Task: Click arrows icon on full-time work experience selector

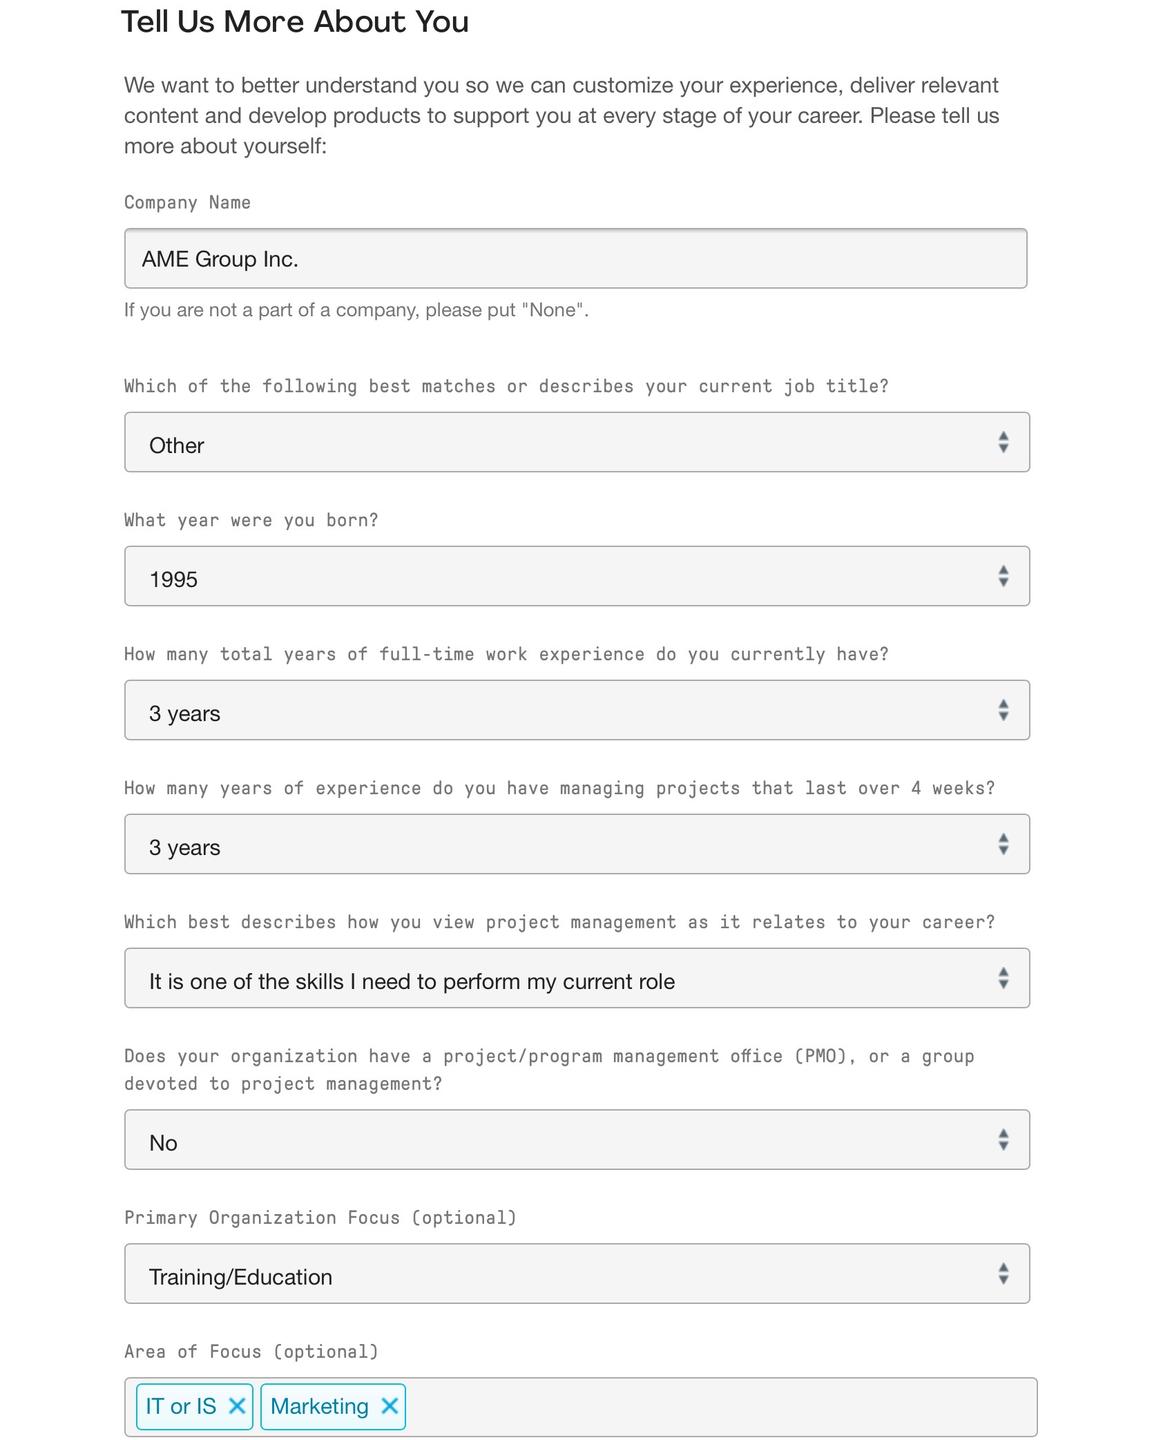Action: (1003, 710)
